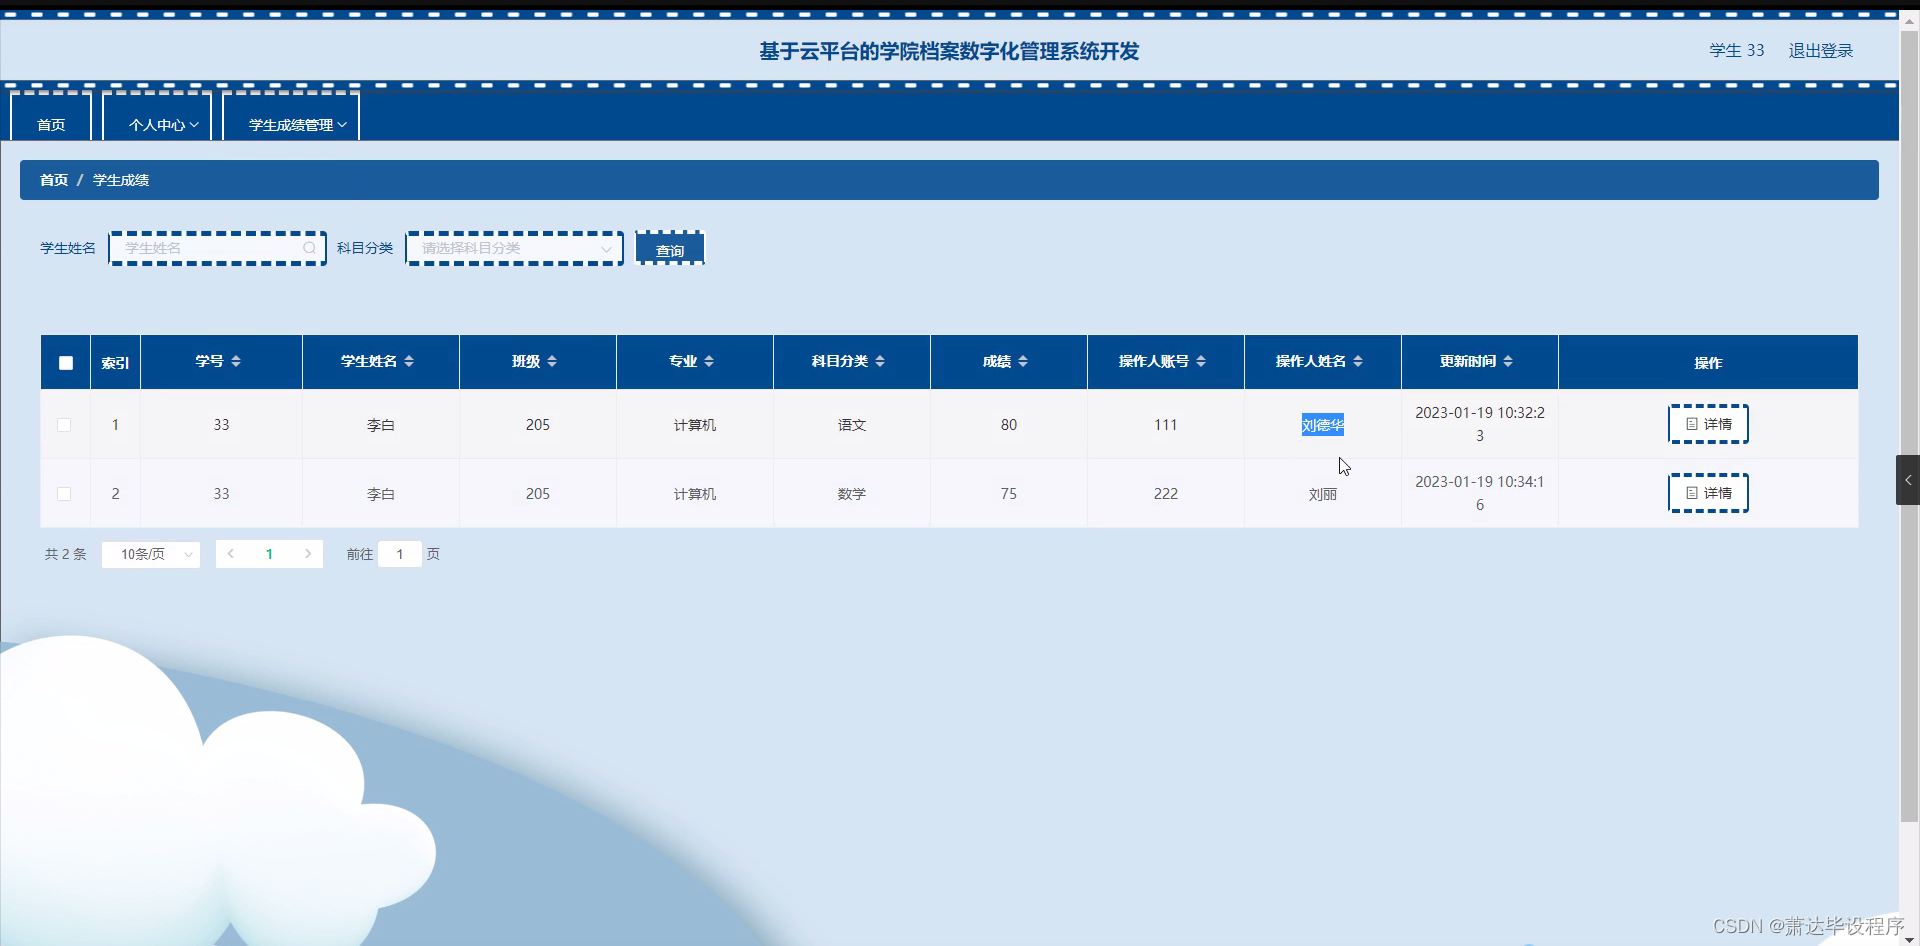The image size is (1920, 946).
Task: Click the 共 2 条 total count text
Action: 66,554
